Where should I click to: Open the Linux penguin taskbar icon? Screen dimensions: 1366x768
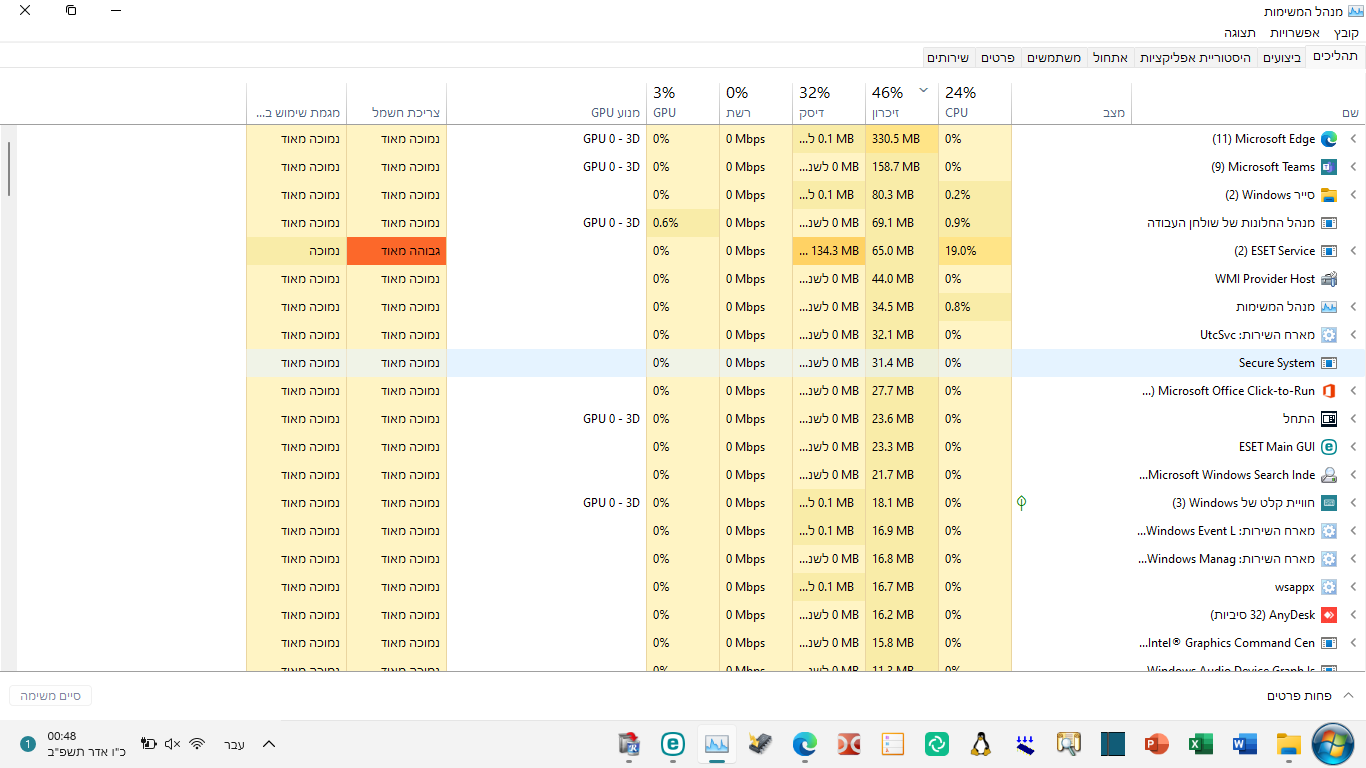coord(981,744)
